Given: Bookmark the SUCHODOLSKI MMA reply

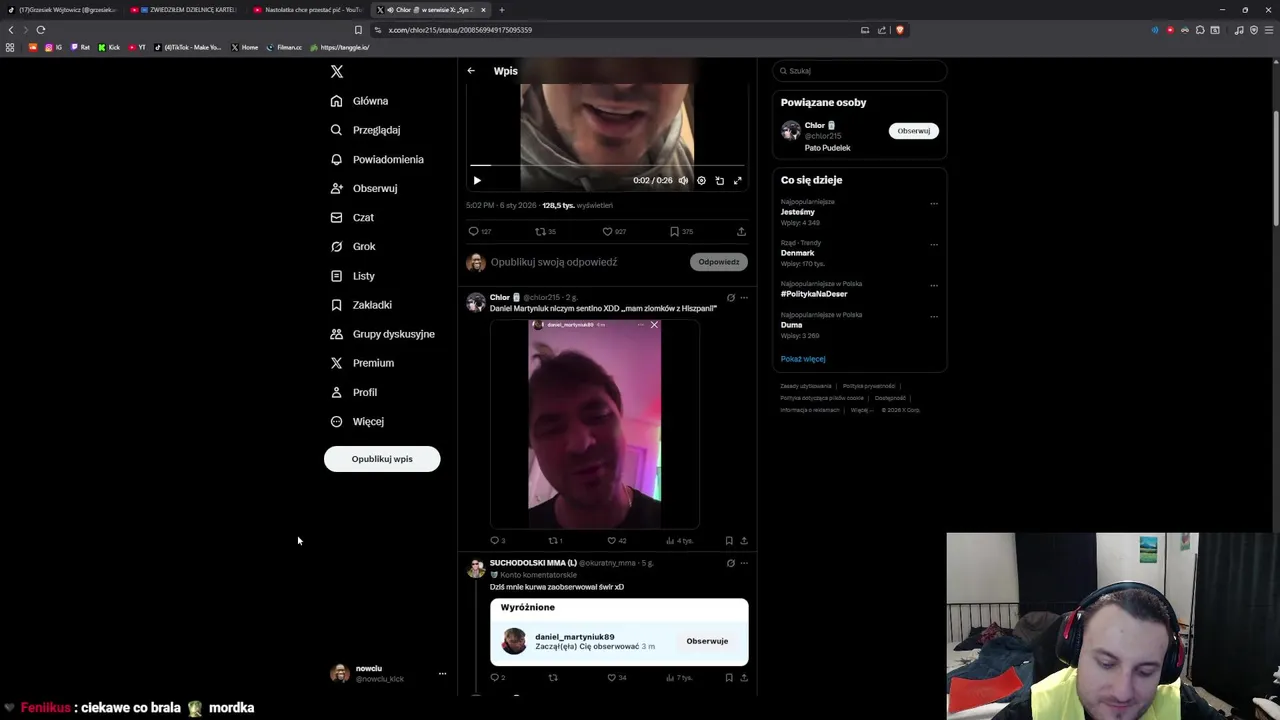Looking at the screenshot, I should (x=729, y=678).
